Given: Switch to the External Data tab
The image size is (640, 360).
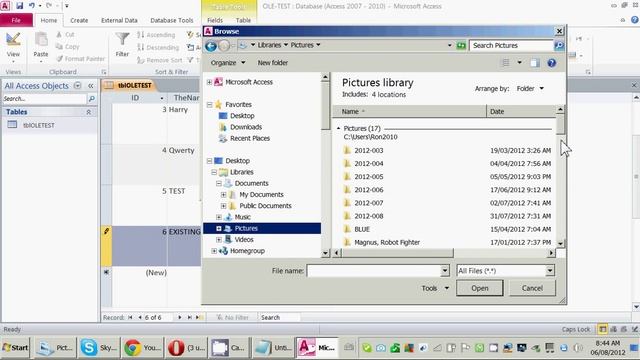Looking at the screenshot, I should pos(119,20).
